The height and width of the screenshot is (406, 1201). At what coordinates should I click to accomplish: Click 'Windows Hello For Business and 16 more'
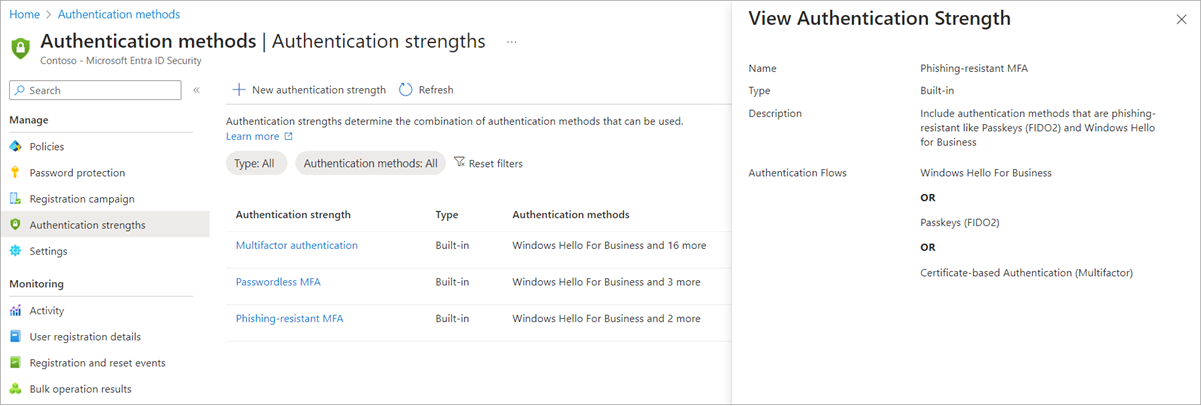[x=609, y=245]
